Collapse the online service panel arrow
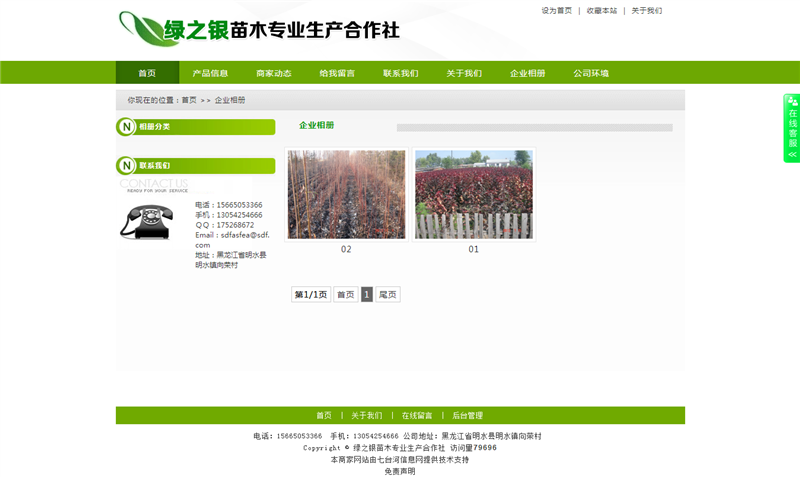This screenshot has height=477, width=800. [792, 155]
